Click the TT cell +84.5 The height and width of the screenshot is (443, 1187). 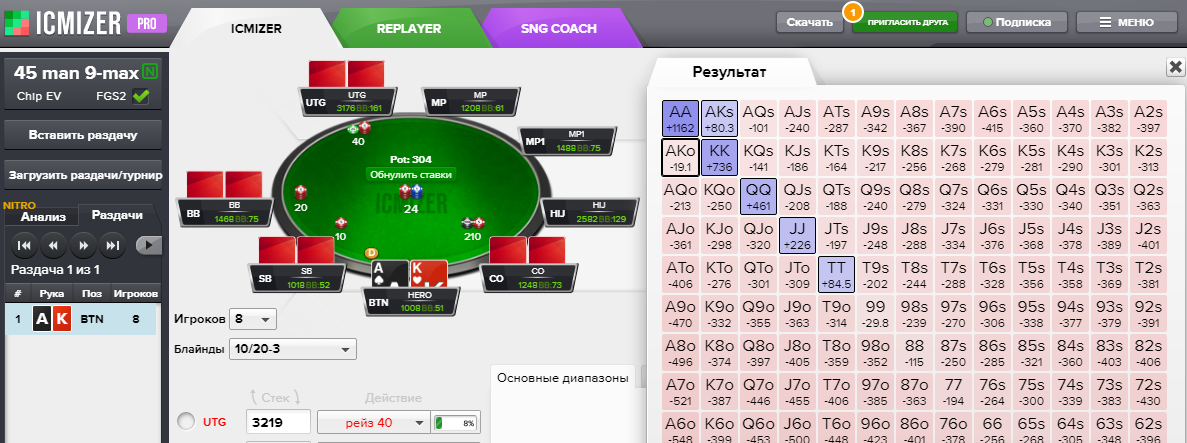(837, 276)
